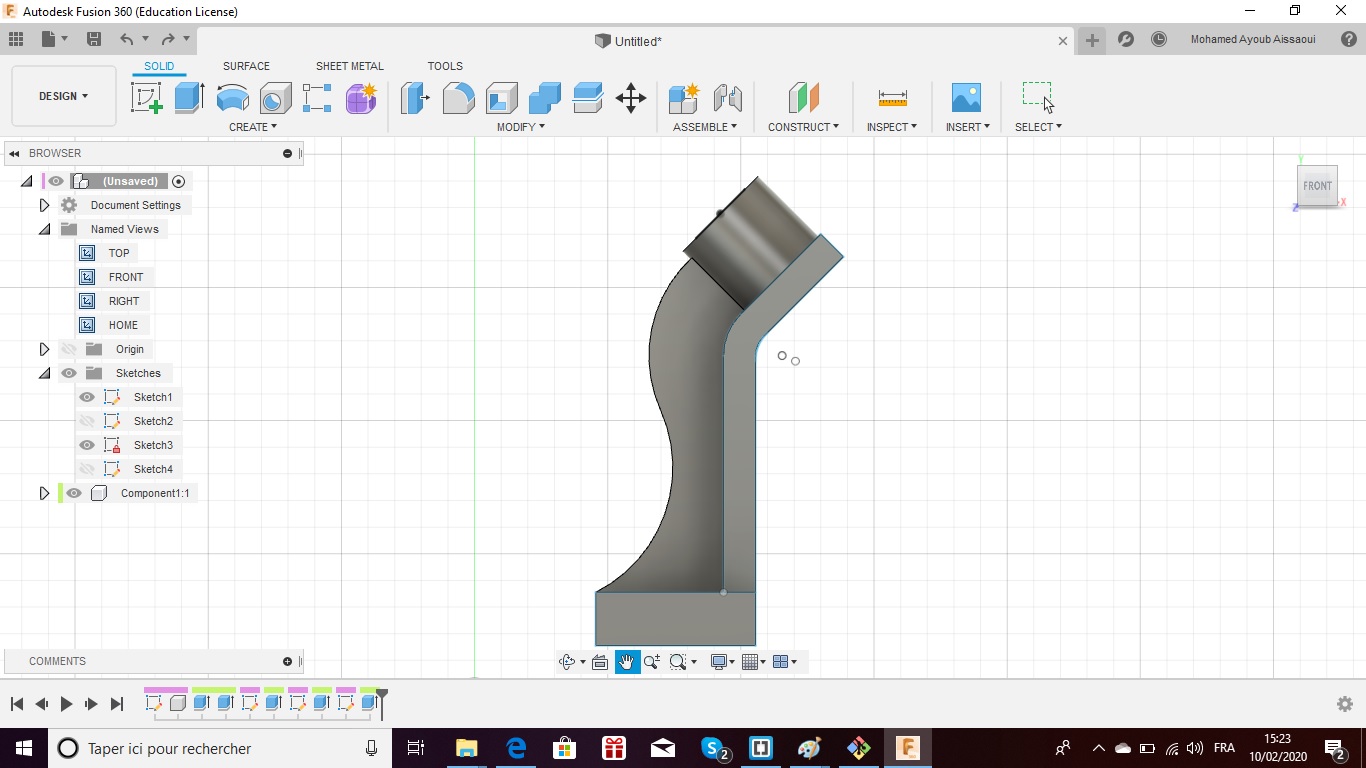The image size is (1366, 768).
Task: Toggle visibility of the Origin folder
Action: (x=68, y=349)
